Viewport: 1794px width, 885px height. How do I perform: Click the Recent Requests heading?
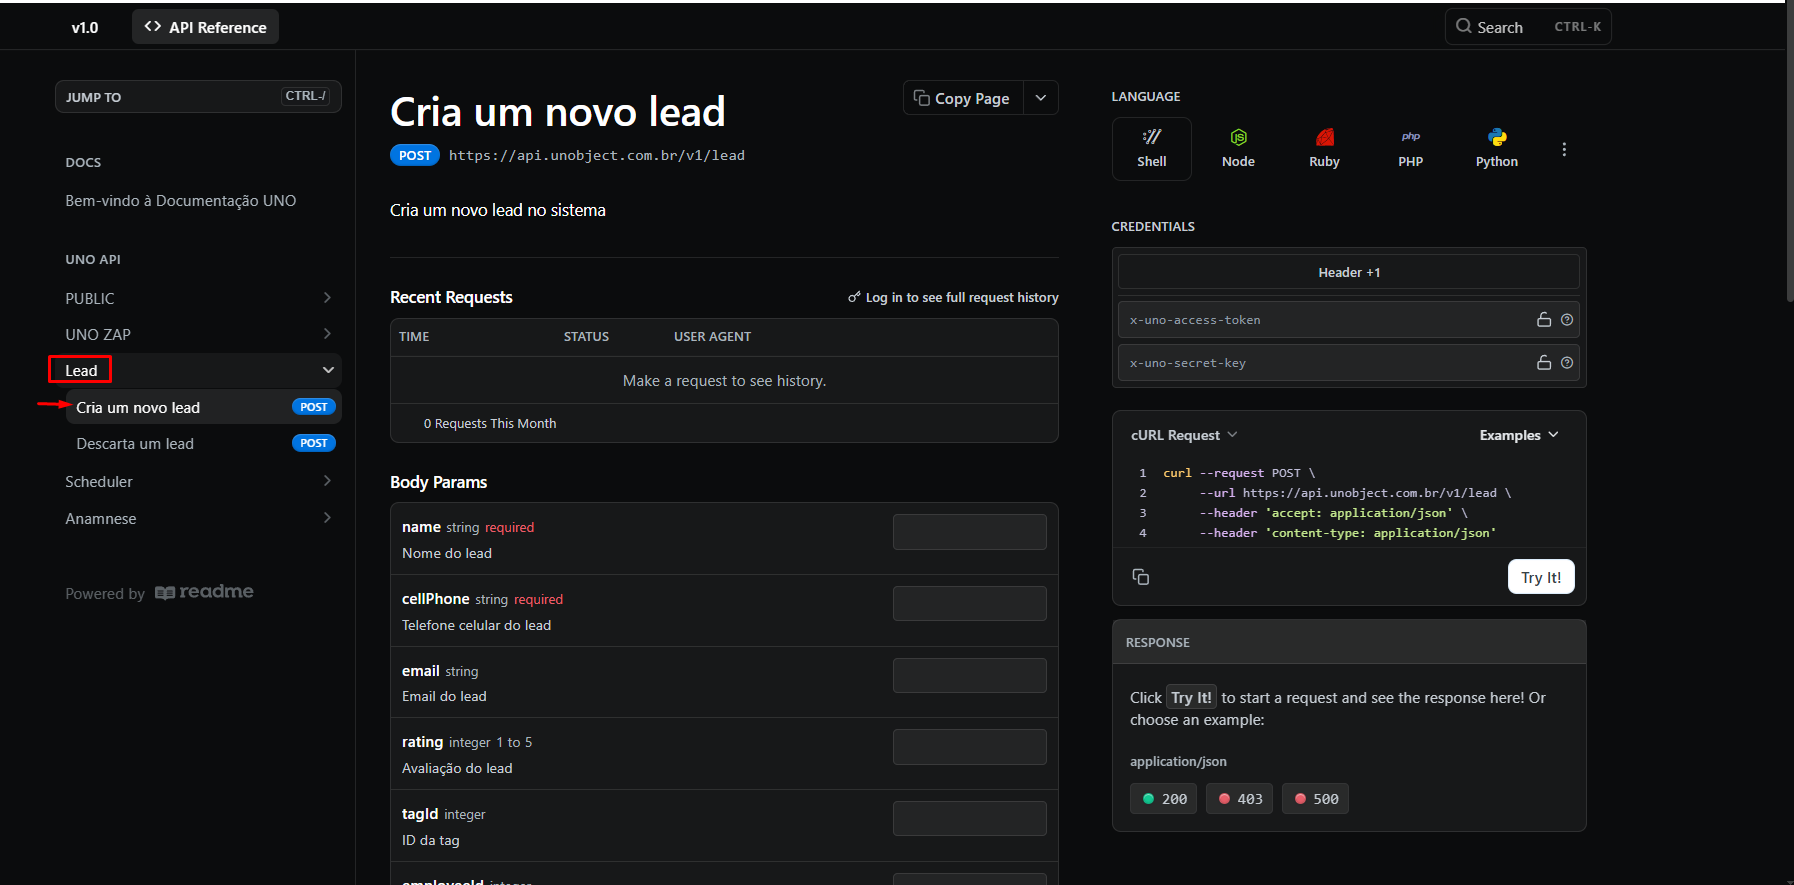point(451,297)
